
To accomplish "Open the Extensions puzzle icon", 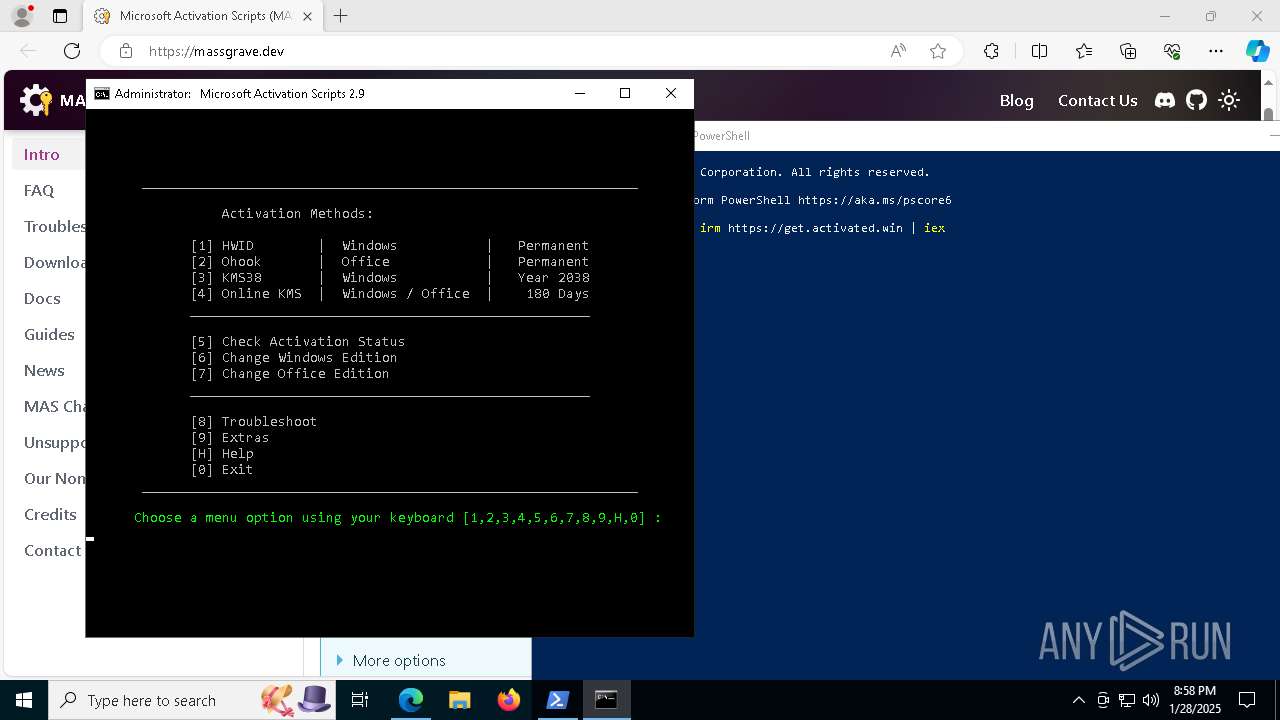I will (x=991, y=51).
